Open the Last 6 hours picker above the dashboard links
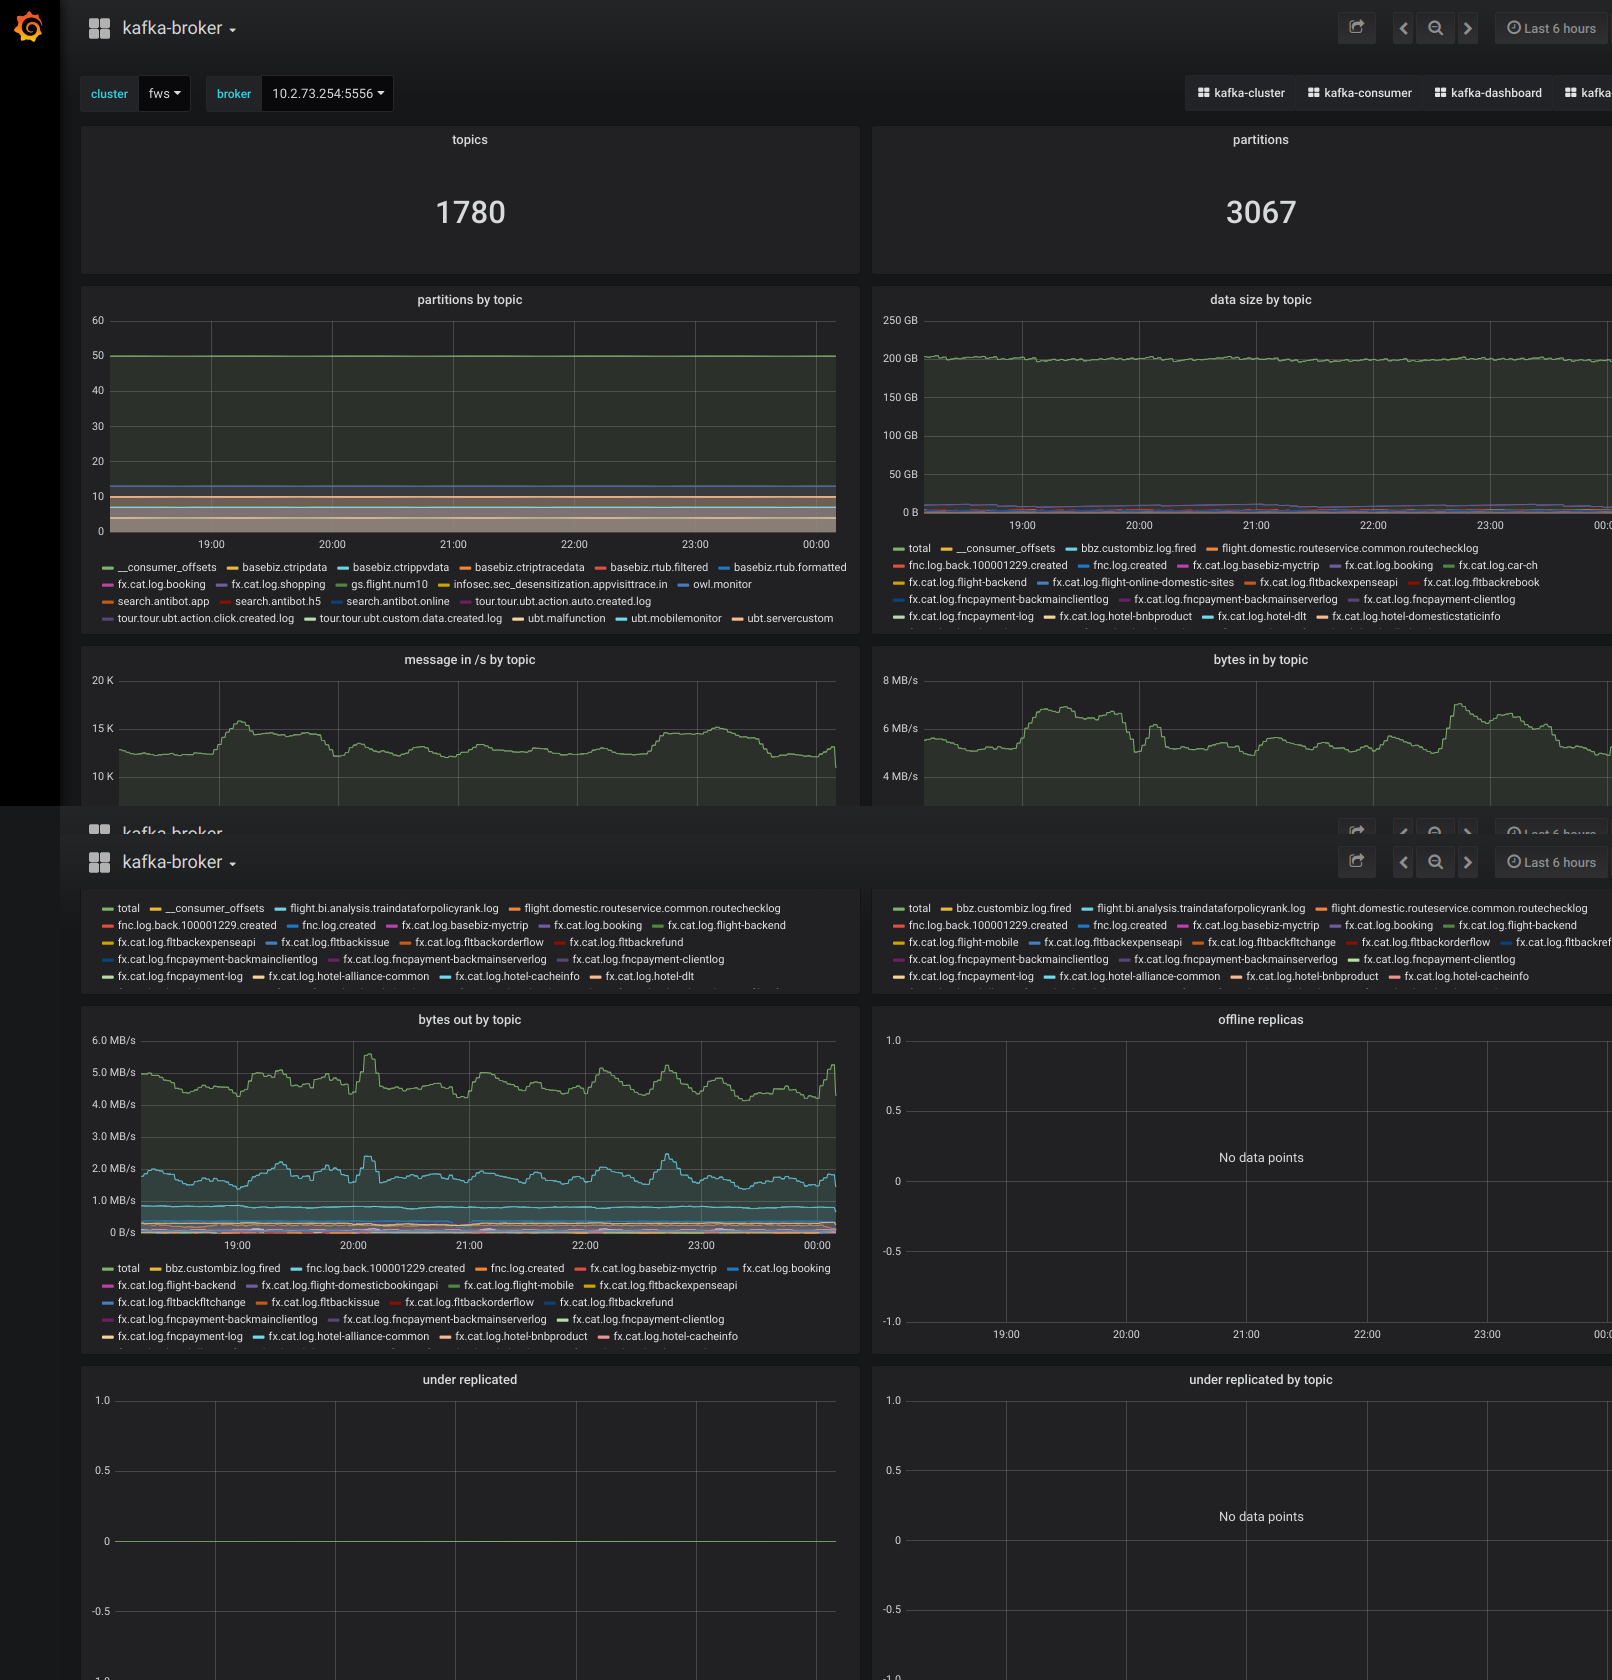 pos(1552,28)
